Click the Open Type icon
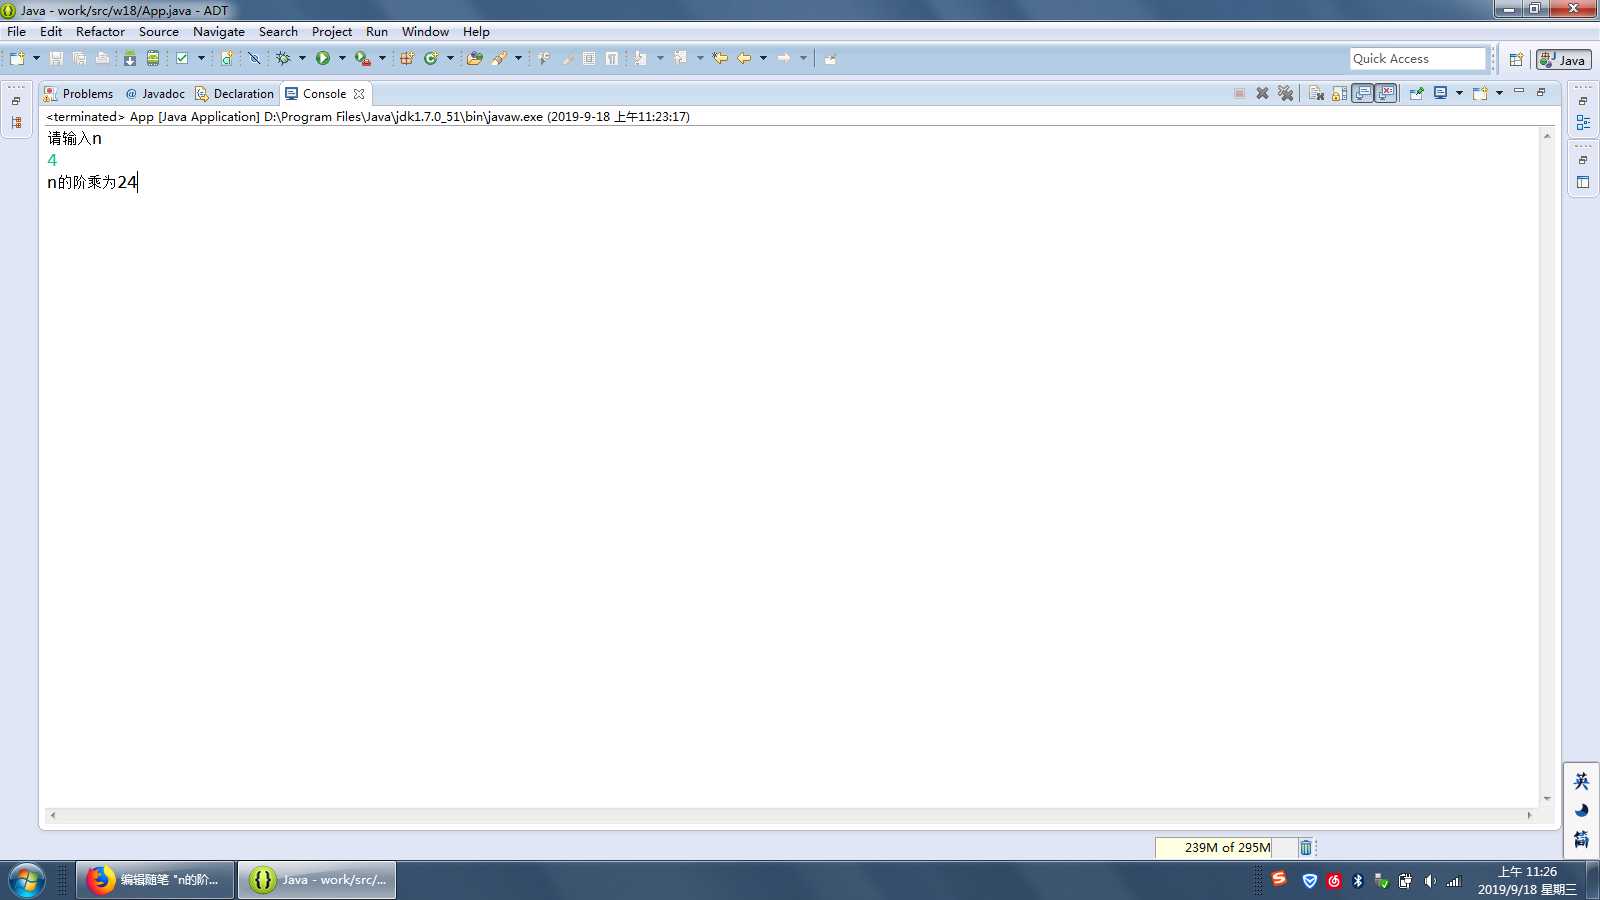 coord(475,58)
